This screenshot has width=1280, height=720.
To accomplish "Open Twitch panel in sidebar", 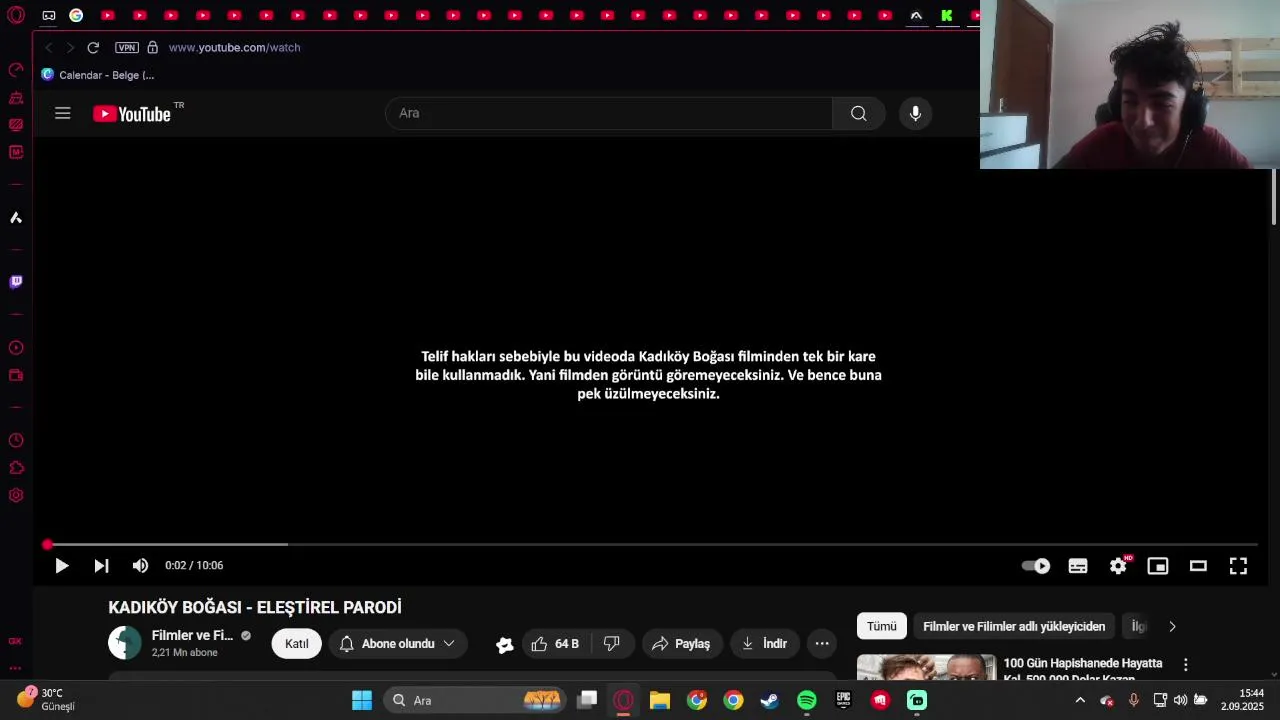I will click(16, 282).
